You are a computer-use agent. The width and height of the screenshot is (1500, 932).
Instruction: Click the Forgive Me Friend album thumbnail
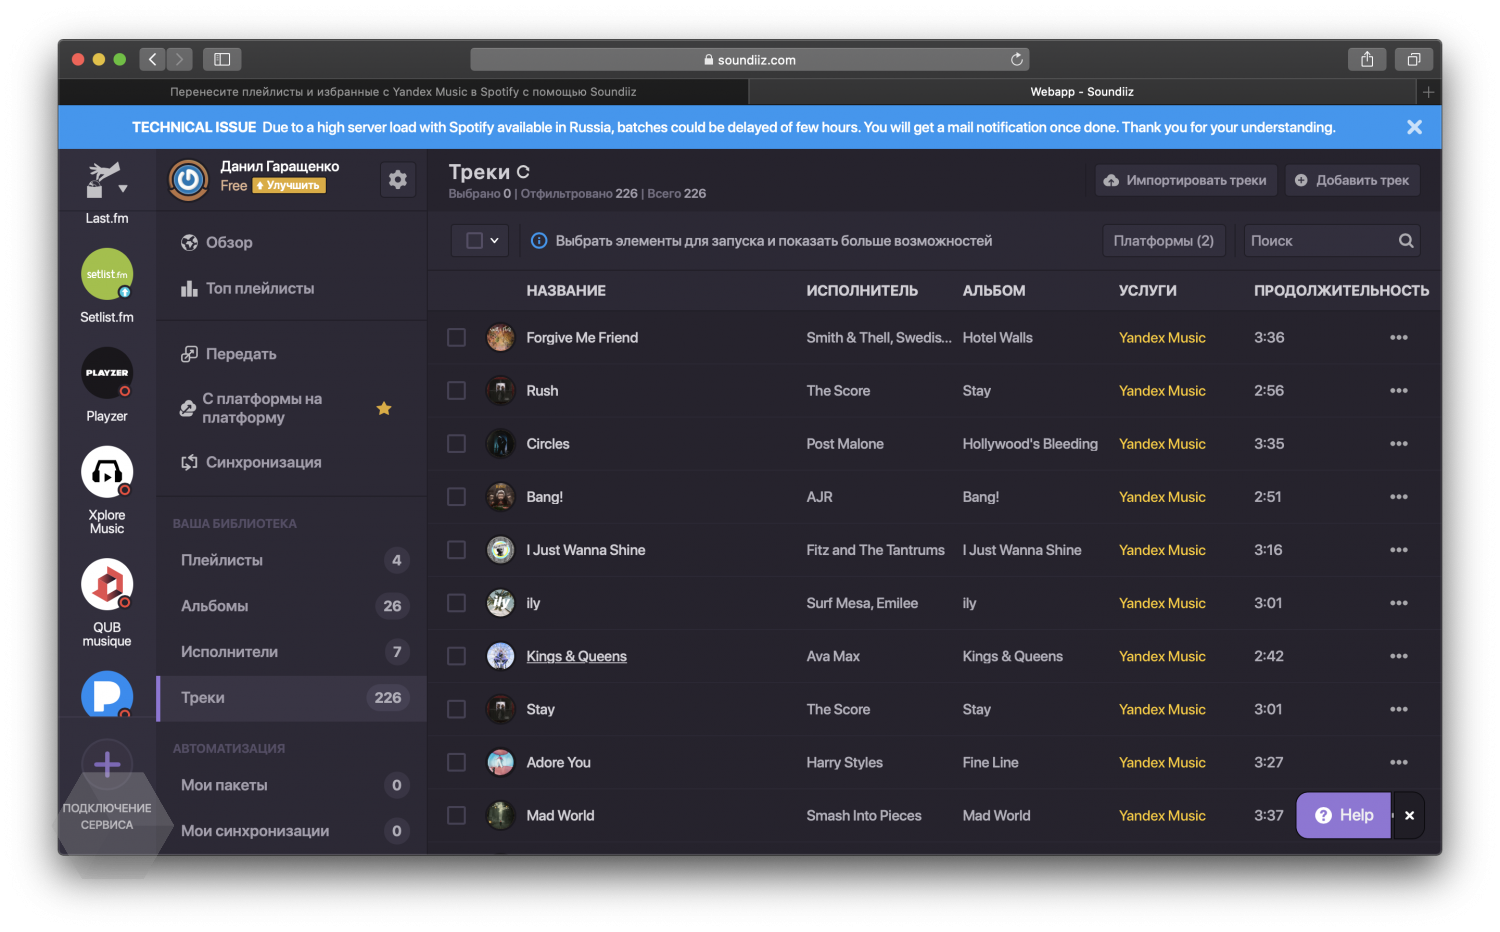pyautogui.click(x=500, y=337)
